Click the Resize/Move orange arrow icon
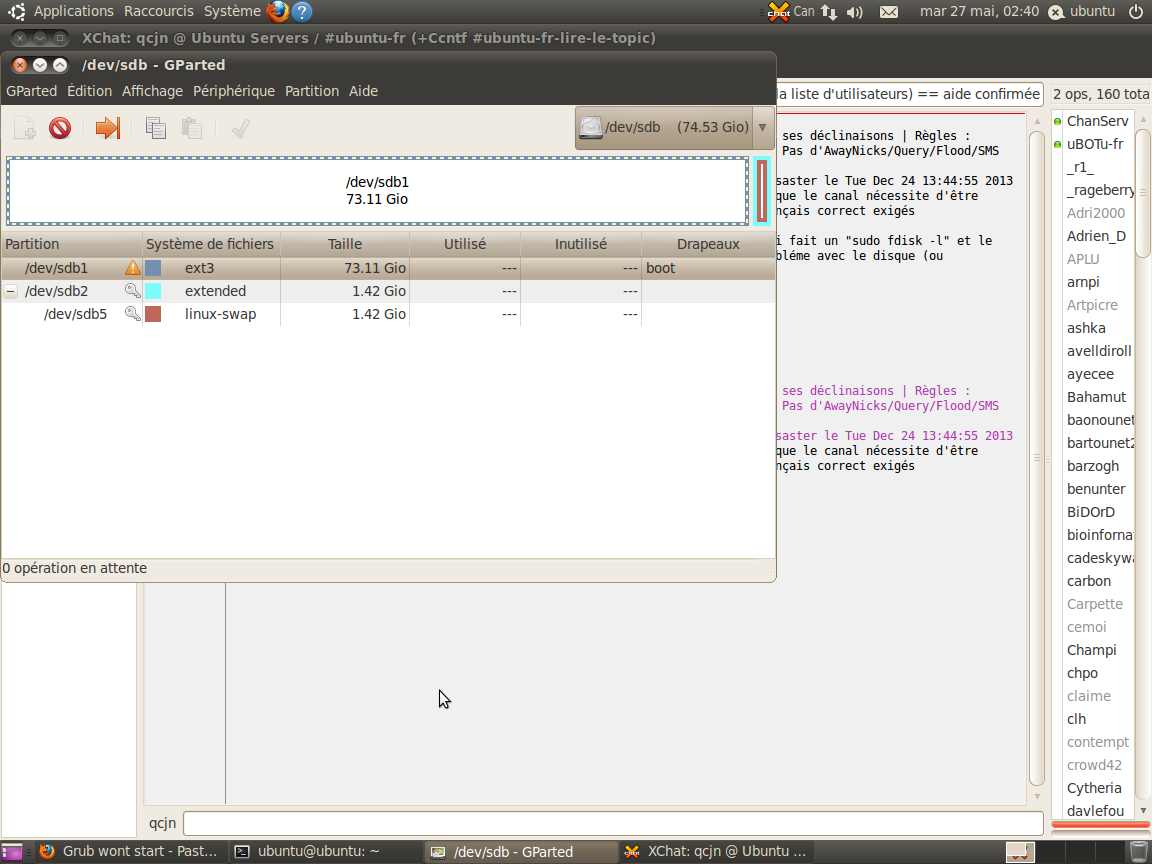The height and width of the screenshot is (864, 1152). pos(107,128)
